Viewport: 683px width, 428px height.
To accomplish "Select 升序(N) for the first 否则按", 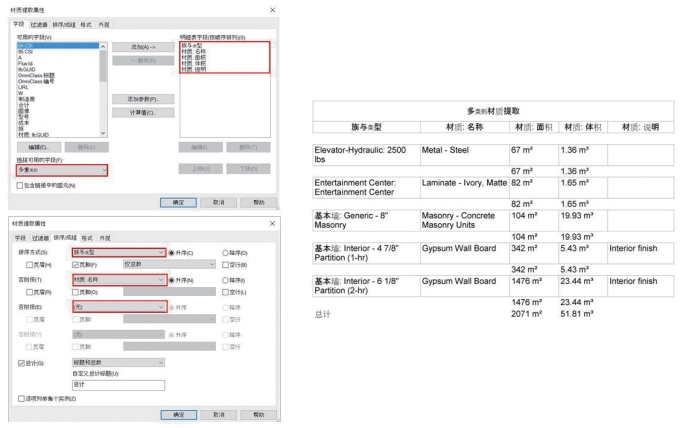I will pos(172,280).
